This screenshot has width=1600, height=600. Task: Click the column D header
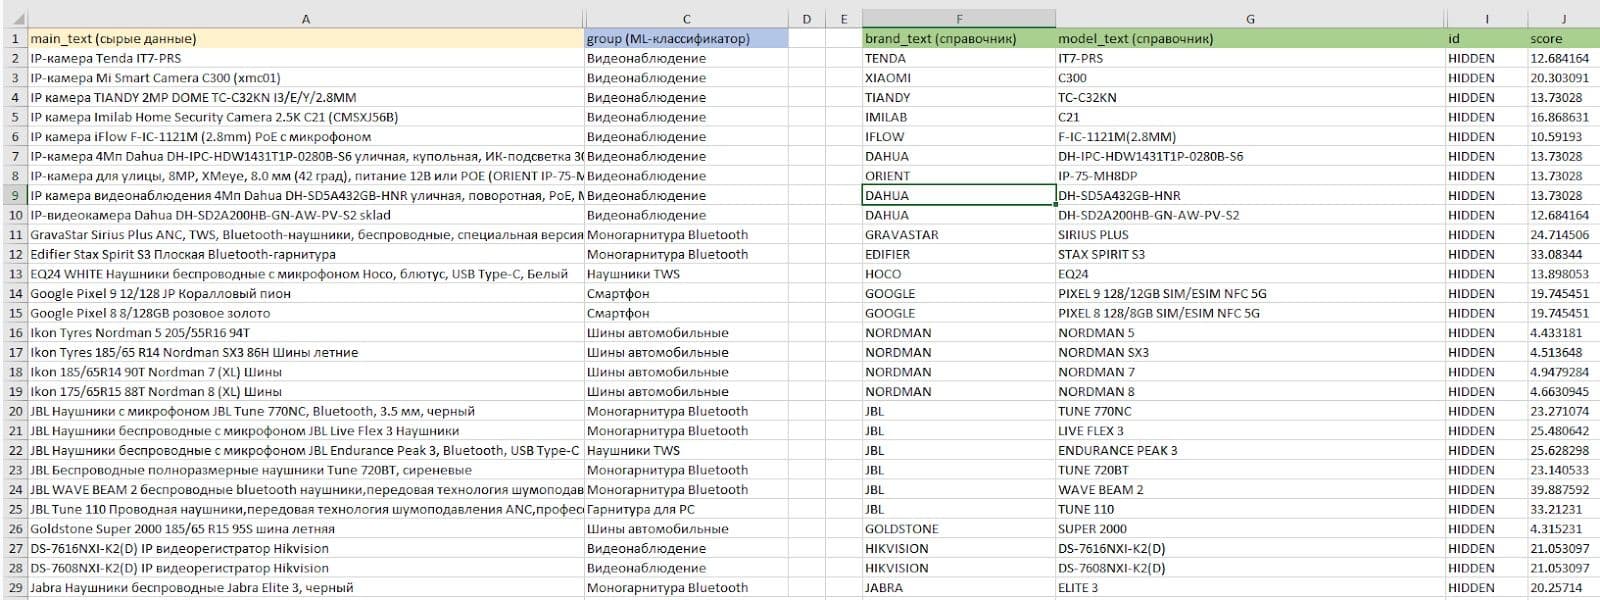pyautogui.click(x=807, y=19)
